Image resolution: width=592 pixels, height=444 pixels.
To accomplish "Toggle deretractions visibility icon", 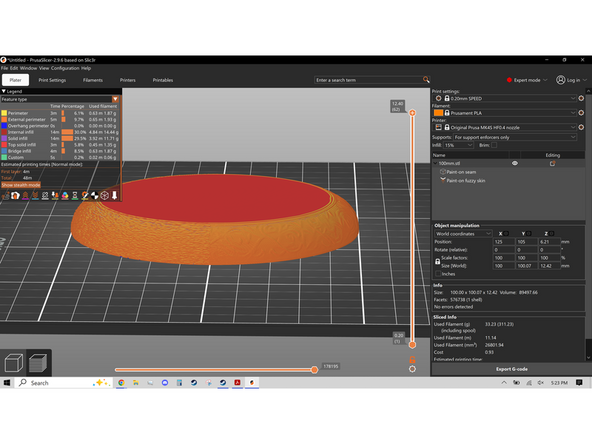I will coord(35,195).
